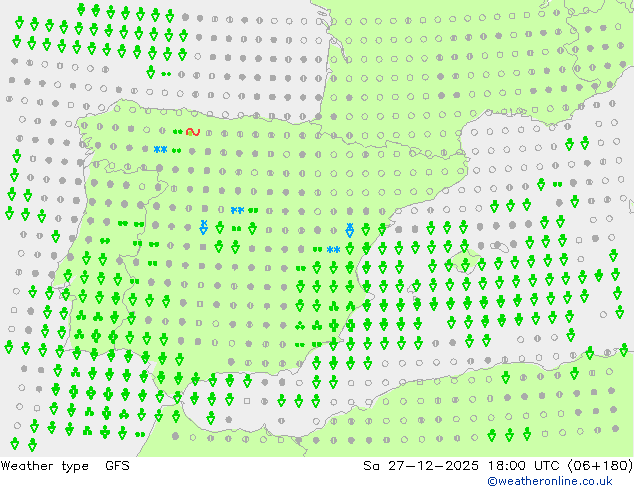Click the '(06+180)' forecast run text

[600, 466]
